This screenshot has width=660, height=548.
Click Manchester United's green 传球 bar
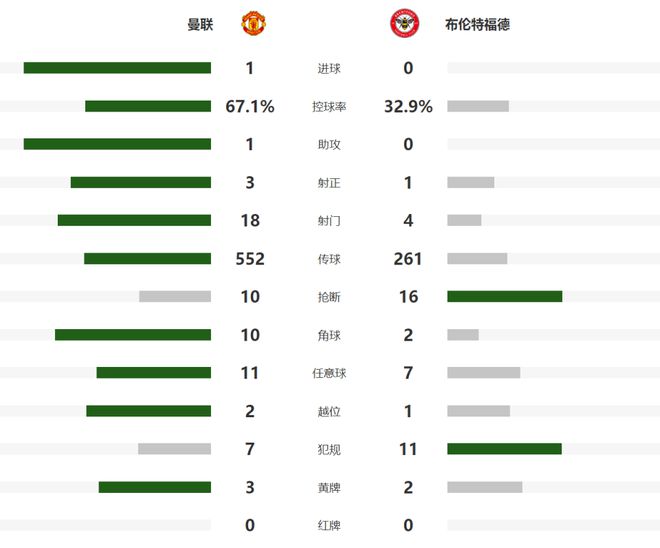click(147, 258)
